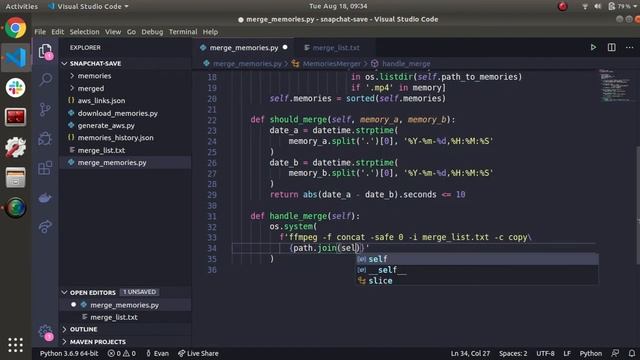Open the Go menu
The width and height of the screenshot is (640, 360).
pyautogui.click(x=131, y=32)
